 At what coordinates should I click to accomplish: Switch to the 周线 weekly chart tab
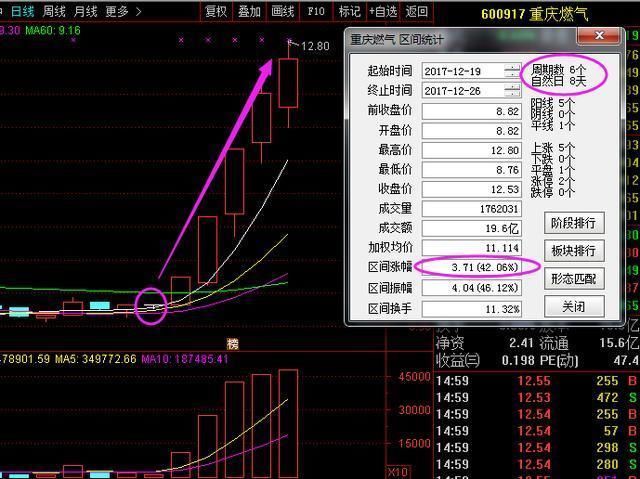coord(54,11)
